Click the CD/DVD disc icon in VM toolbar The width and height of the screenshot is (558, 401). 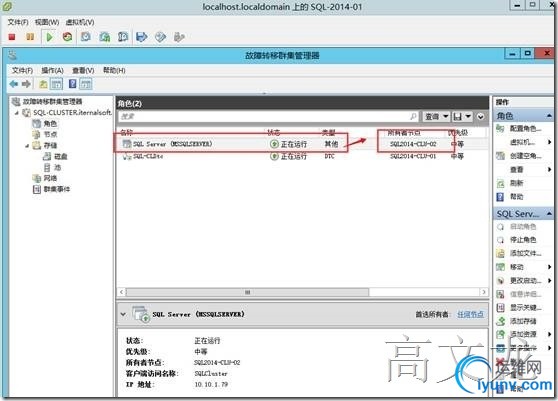(x=160, y=37)
